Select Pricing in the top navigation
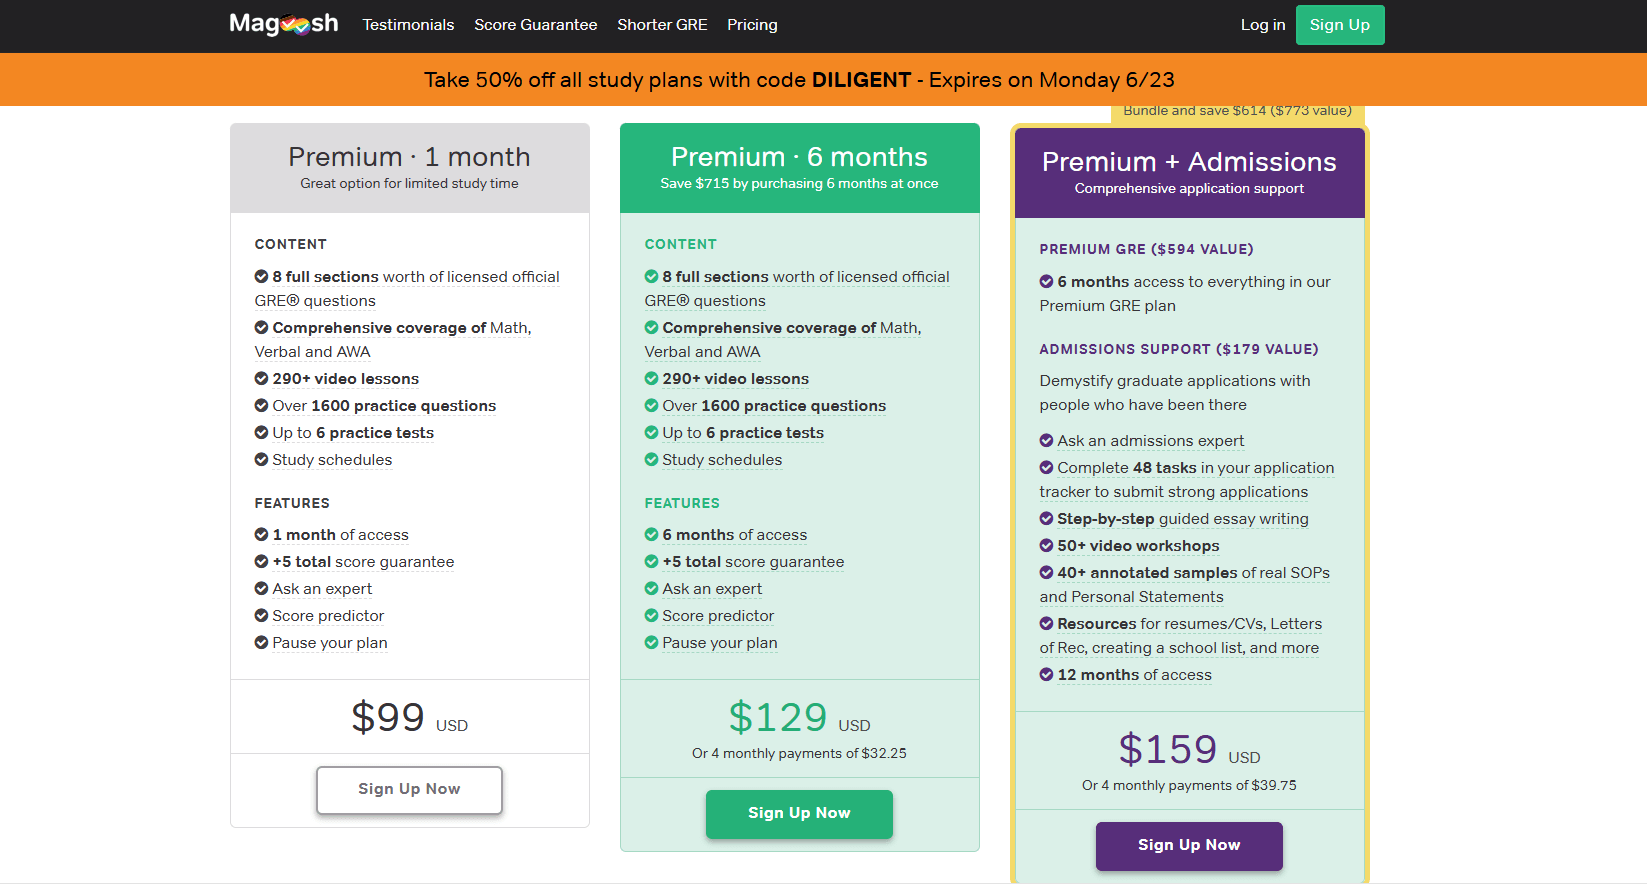 point(752,25)
